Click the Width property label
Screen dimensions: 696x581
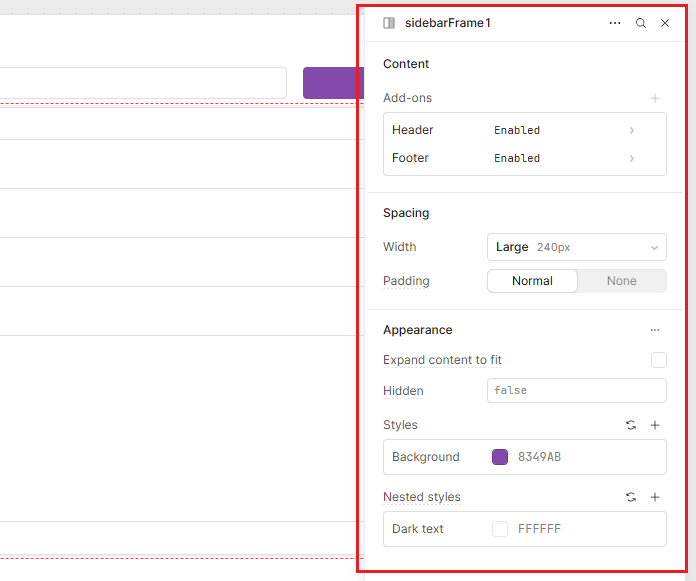pos(399,247)
